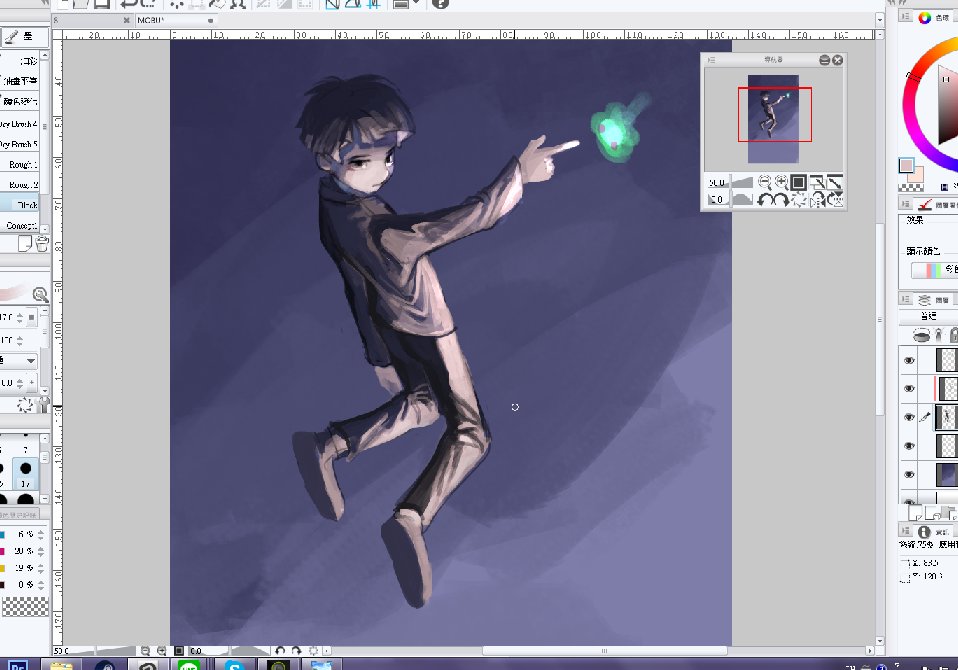Adjust the cyan 6% stepper arrows
This screenshot has width=958, height=670.
41,534
